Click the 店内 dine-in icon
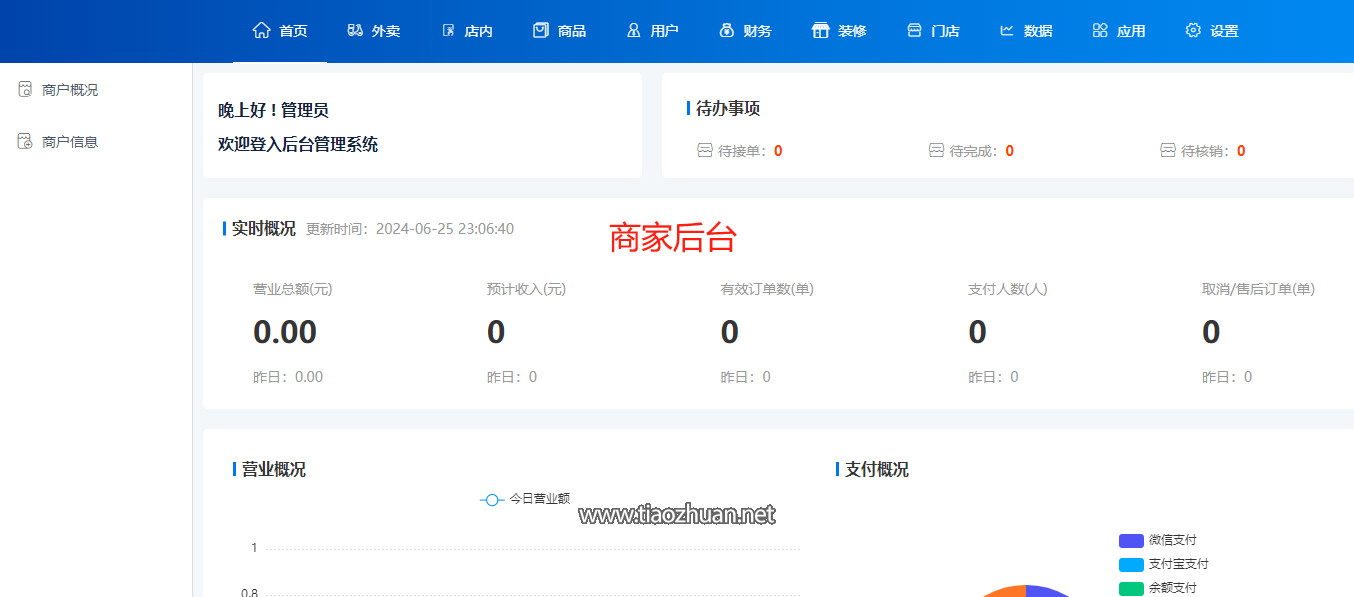1354x597 pixels. 448,30
